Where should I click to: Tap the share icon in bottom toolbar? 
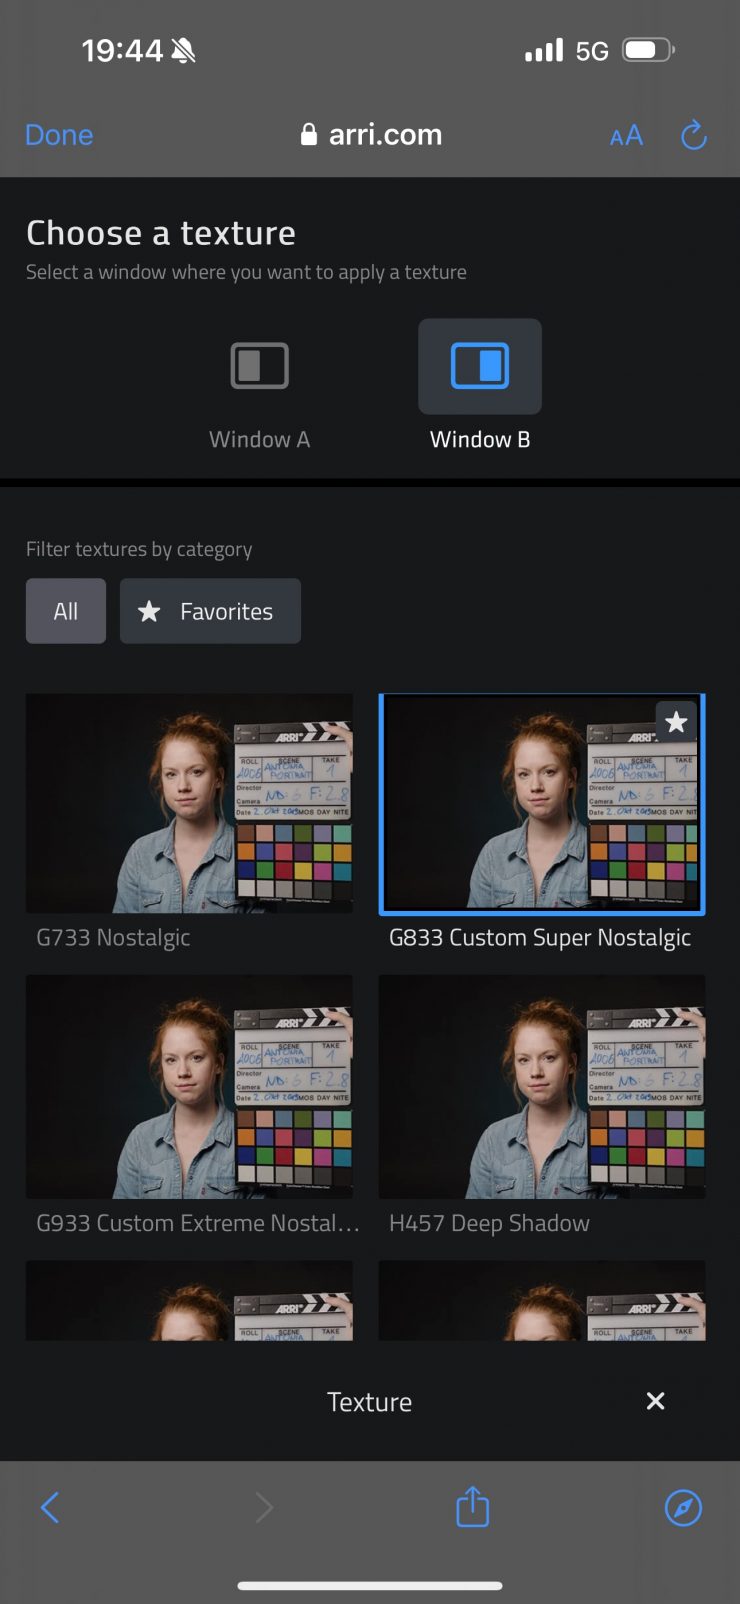click(472, 1507)
